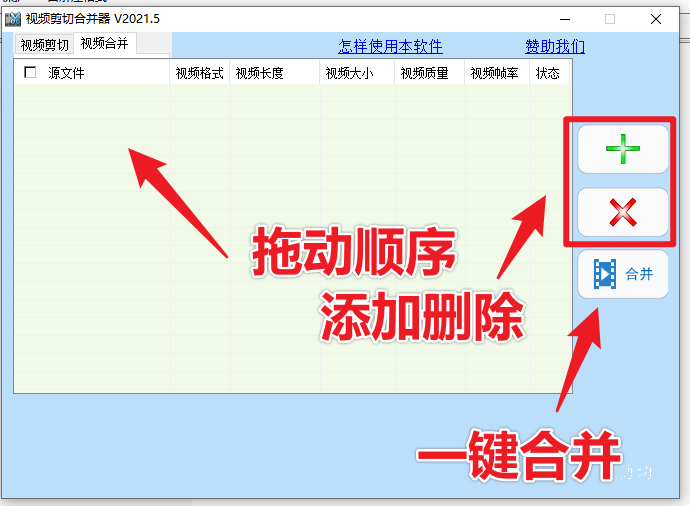Click the 视频大小 column header
The height and width of the screenshot is (506, 690).
click(x=357, y=73)
